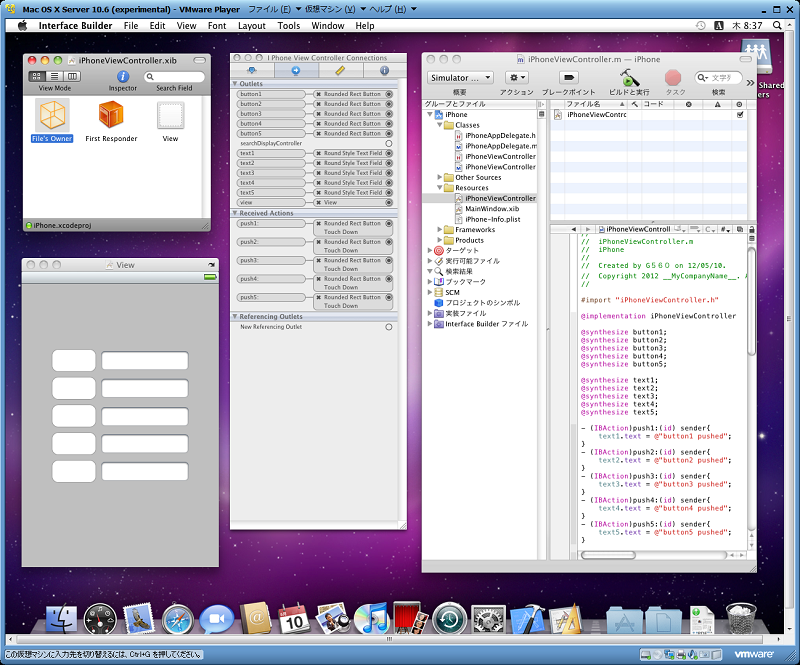This screenshot has height=665, width=800.
Task: Click code editor horizontal scrollbar
Action: pos(608,555)
